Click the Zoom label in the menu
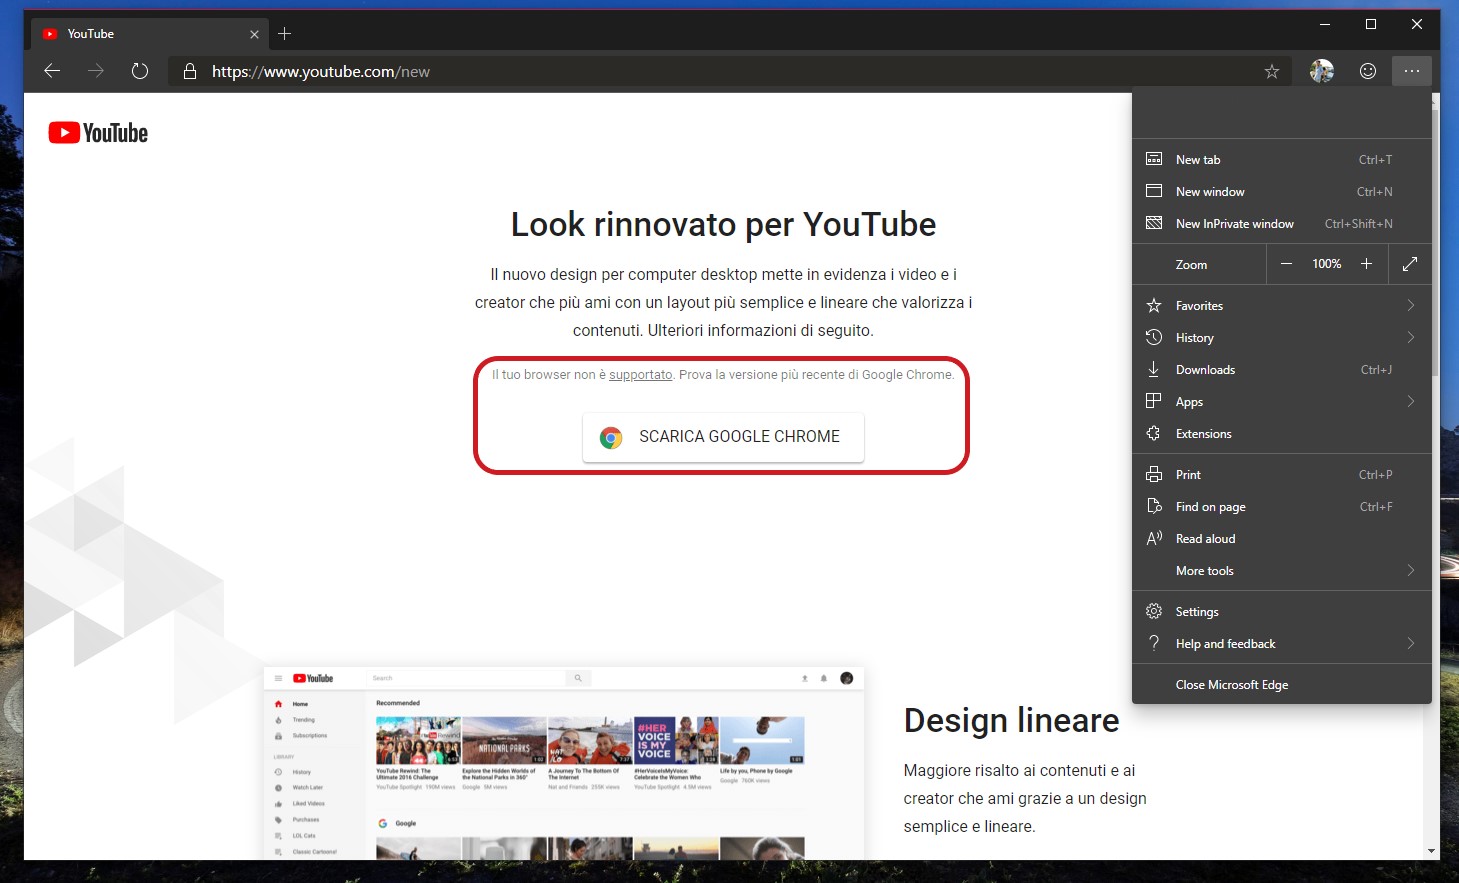 pyautogui.click(x=1191, y=265)
